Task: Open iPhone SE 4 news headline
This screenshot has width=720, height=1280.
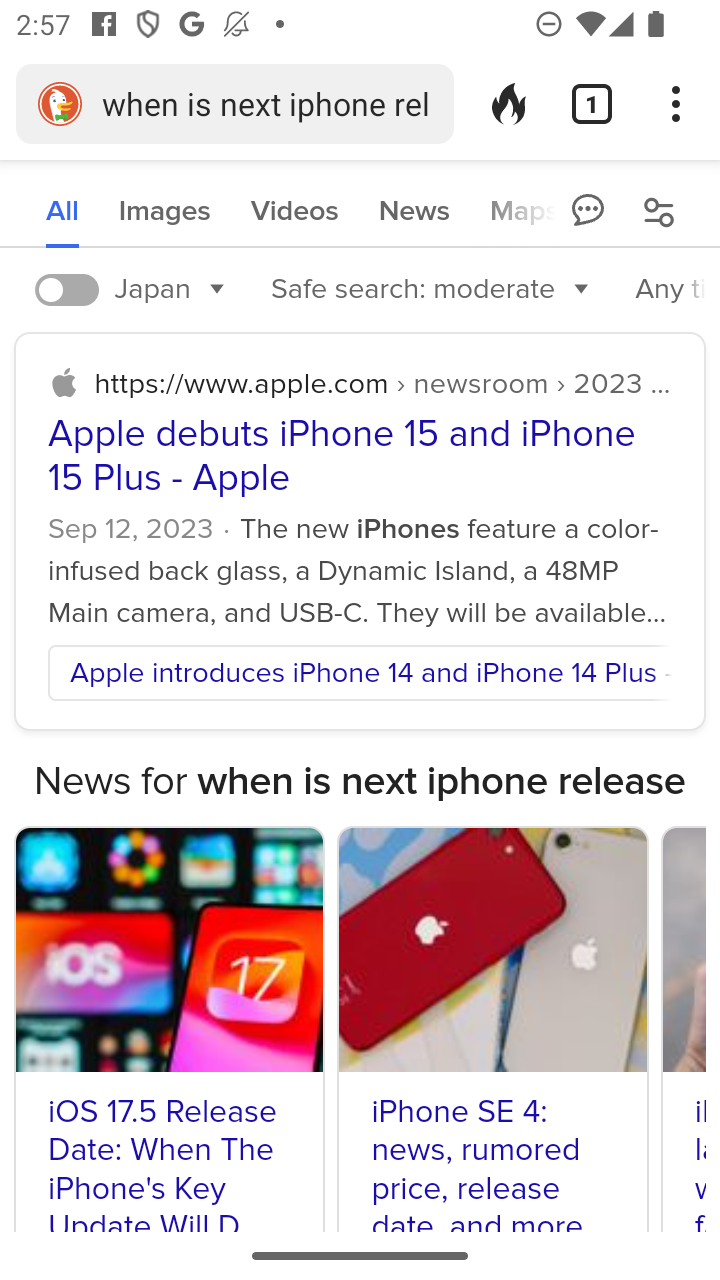Action: (477, 1167)
